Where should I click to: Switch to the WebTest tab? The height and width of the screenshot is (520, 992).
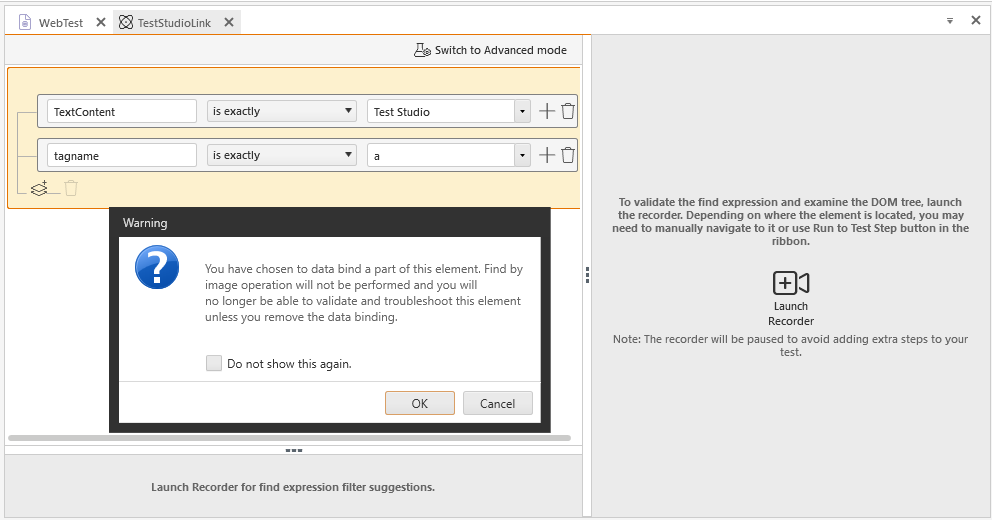[61, 23]
